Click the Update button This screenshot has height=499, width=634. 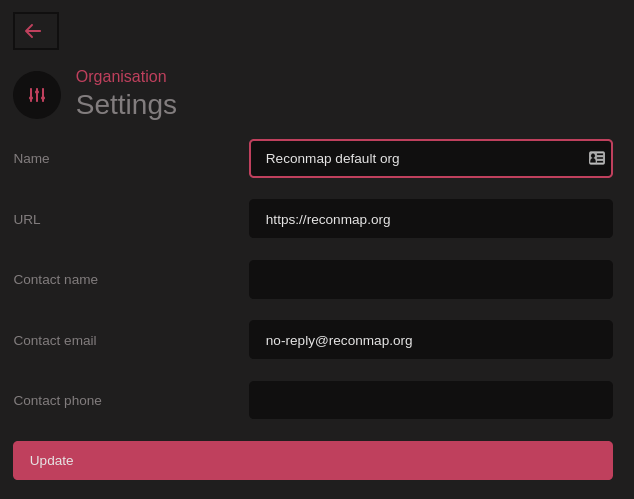click(x=313, y=461)
